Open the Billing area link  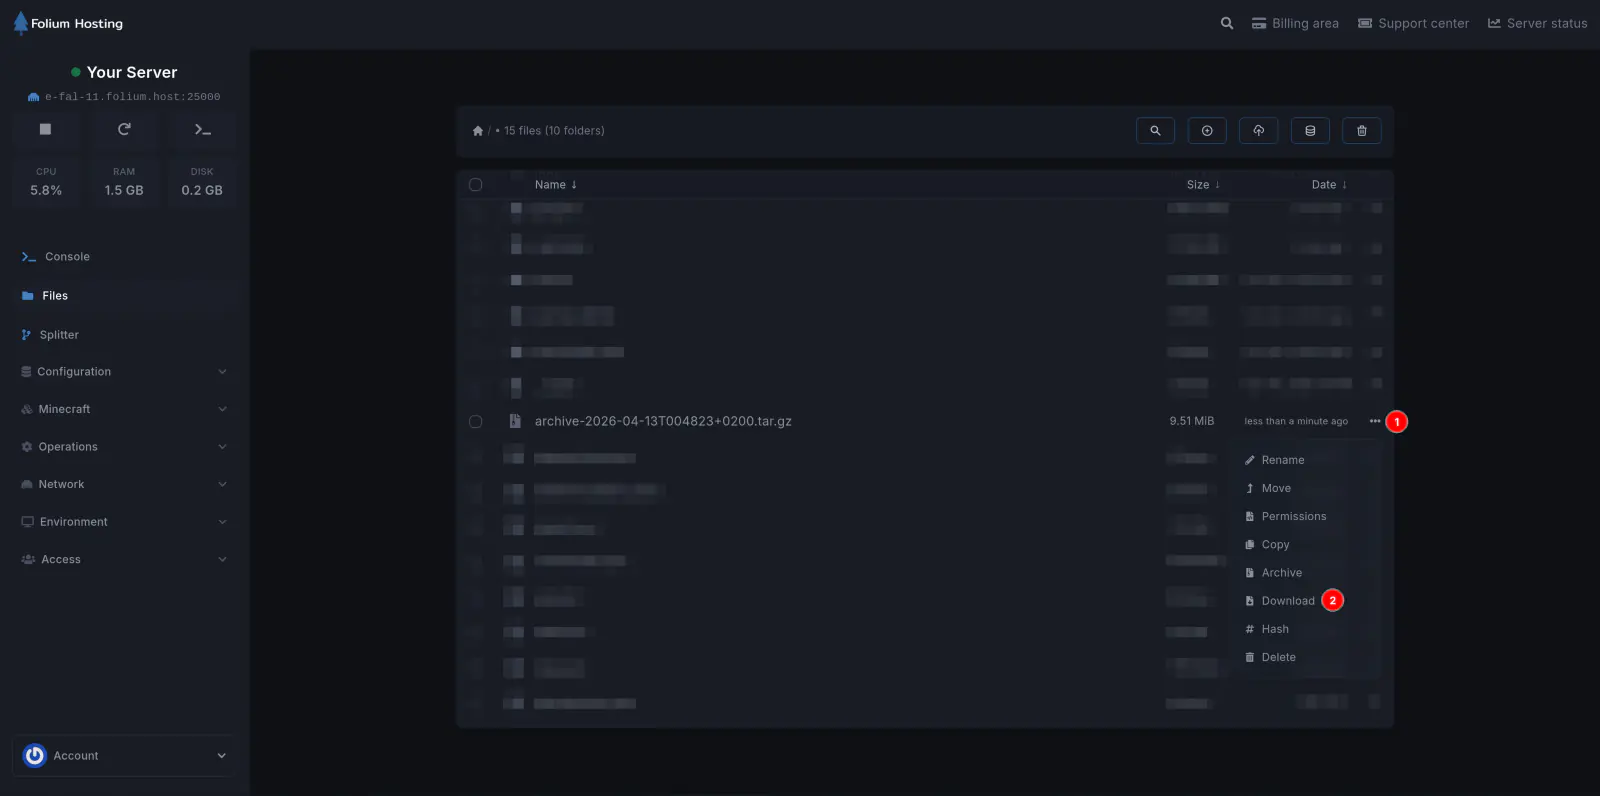click(x=1295, y=24)
